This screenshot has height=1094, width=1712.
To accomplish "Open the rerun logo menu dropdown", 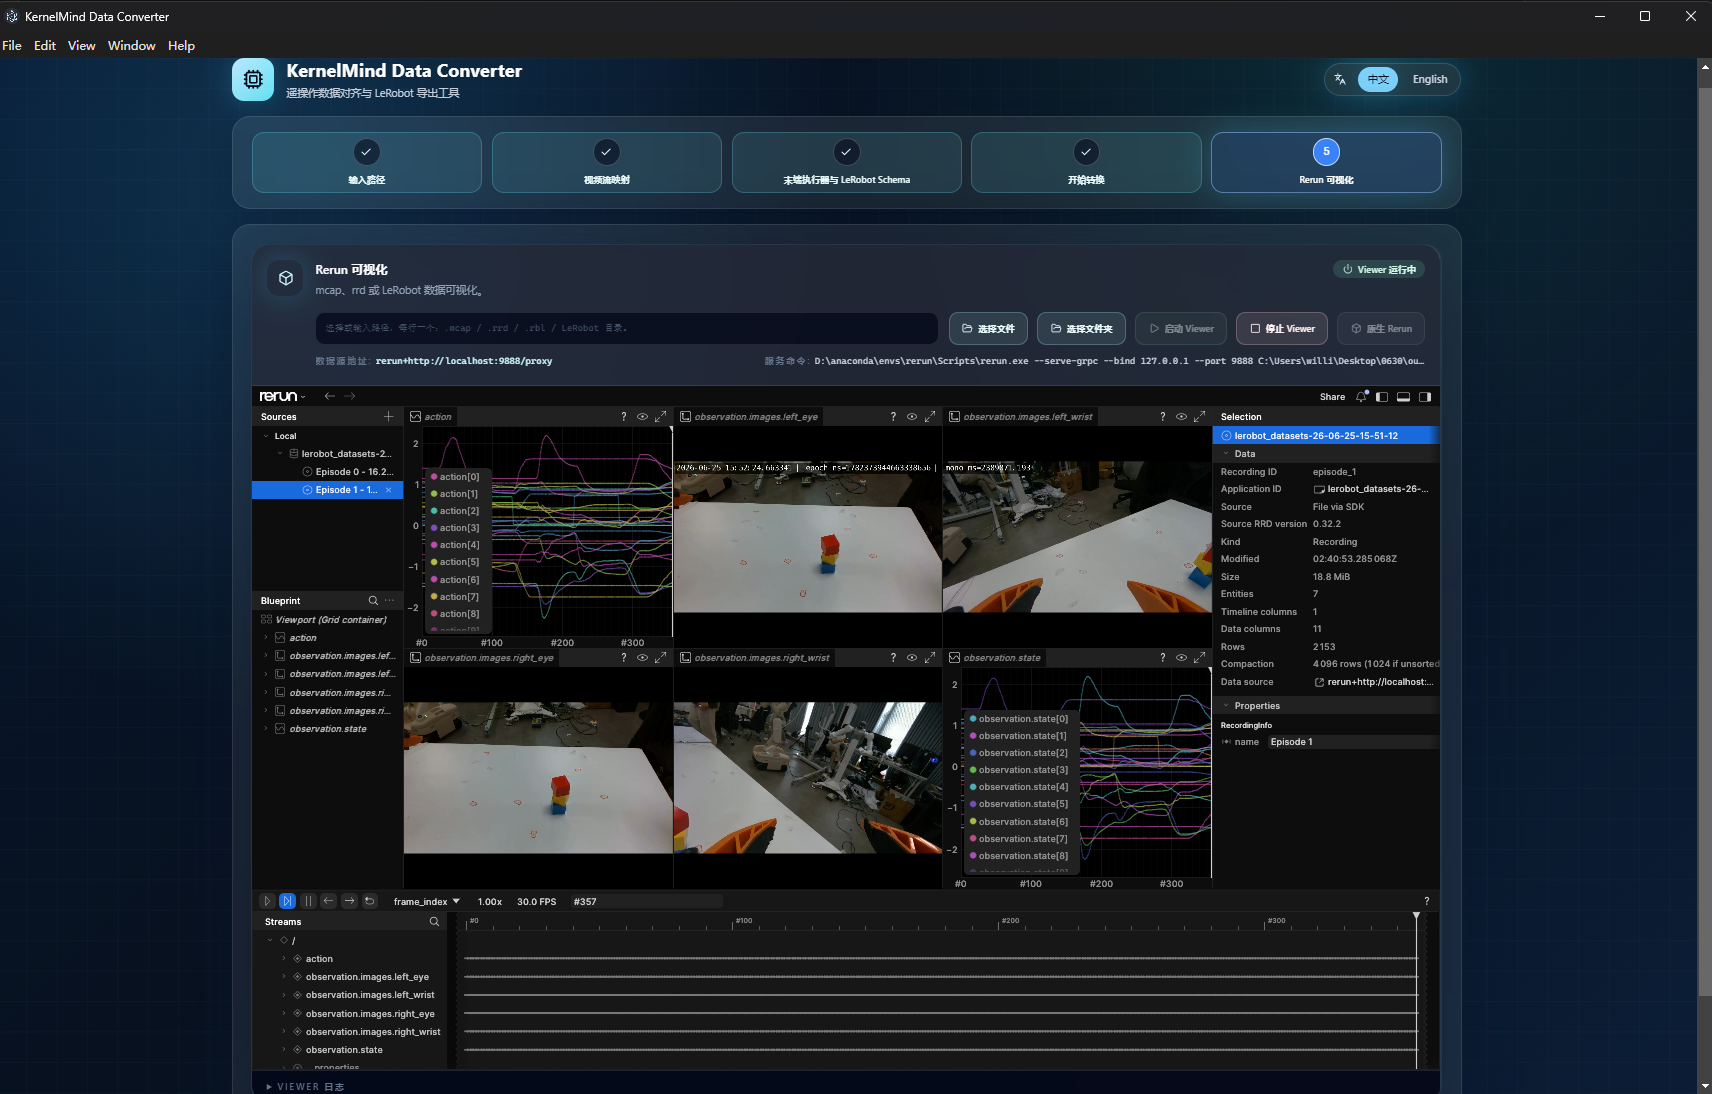I will 283,397.
